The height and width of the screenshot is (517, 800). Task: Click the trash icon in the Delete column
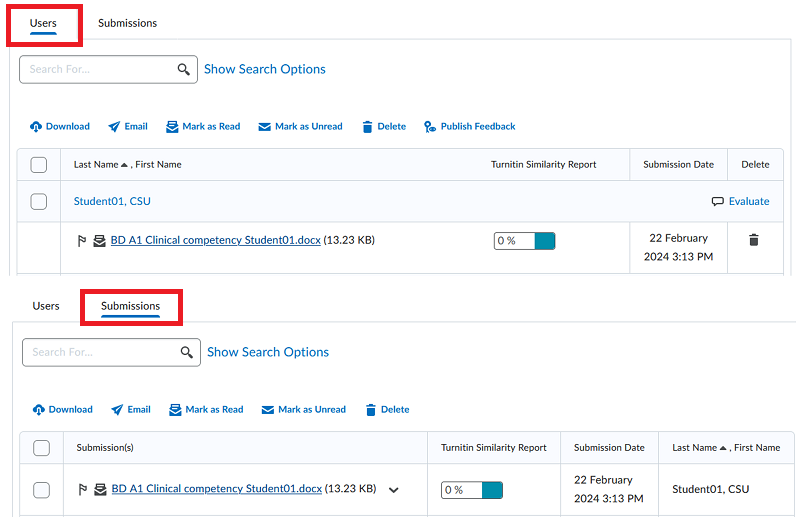754,240
